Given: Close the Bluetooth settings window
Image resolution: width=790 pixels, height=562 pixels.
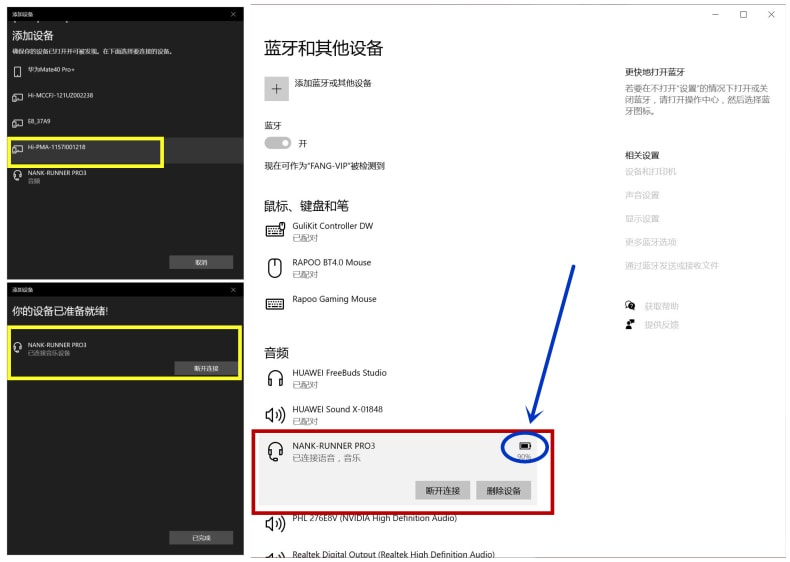Looking at the screenshot, I should 771,15.
